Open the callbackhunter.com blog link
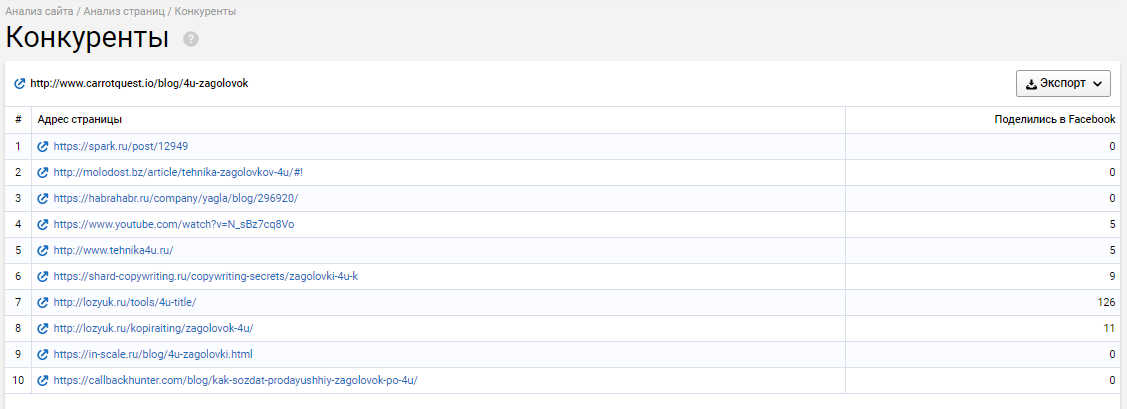 [x=235, y=380]
